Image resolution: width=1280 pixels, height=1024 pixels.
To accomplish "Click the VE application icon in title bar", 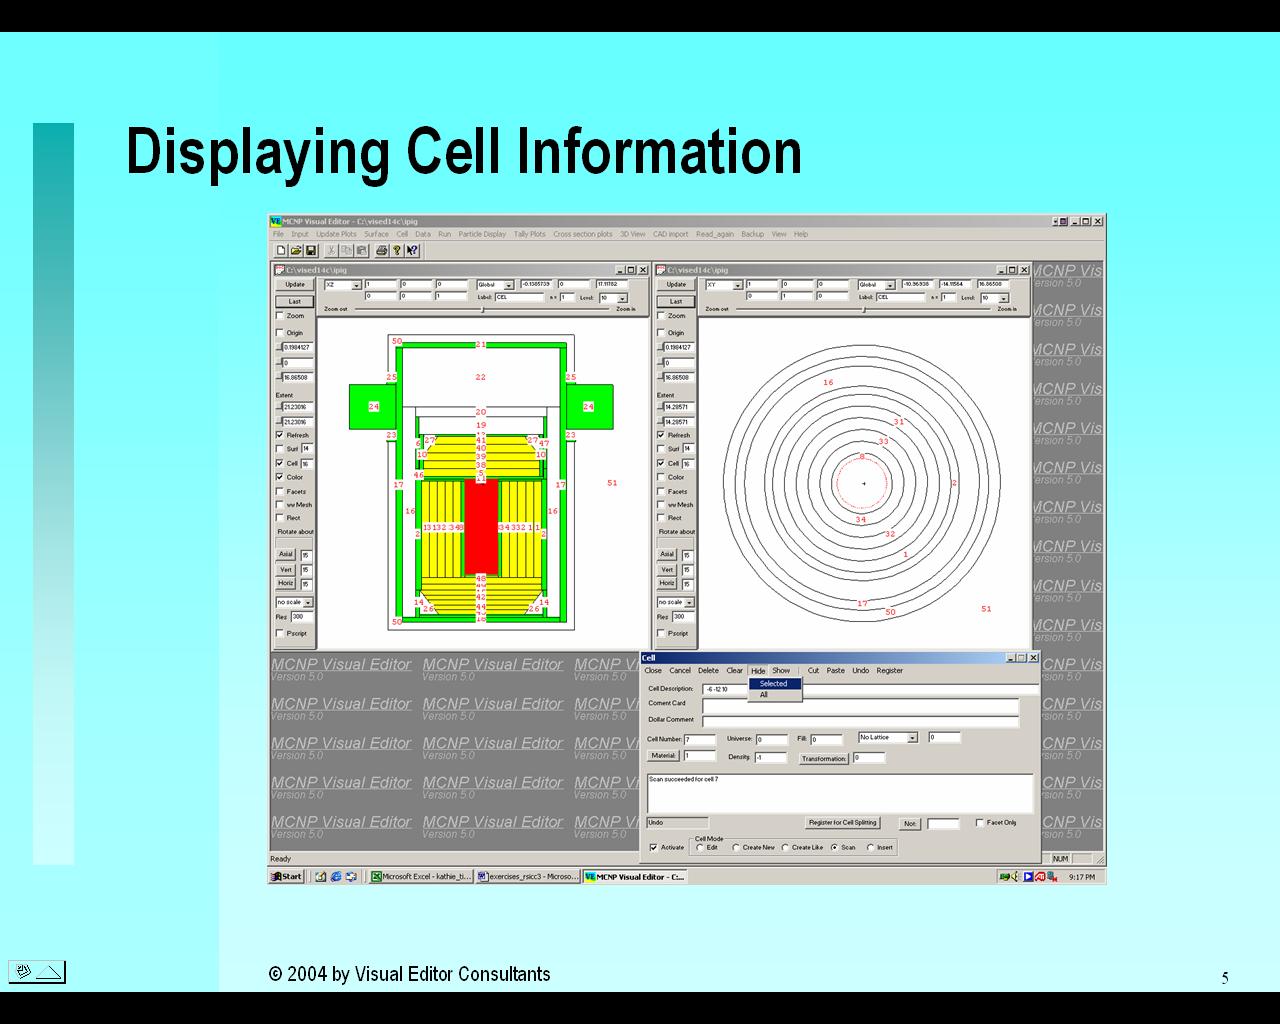I will (276, 221).
